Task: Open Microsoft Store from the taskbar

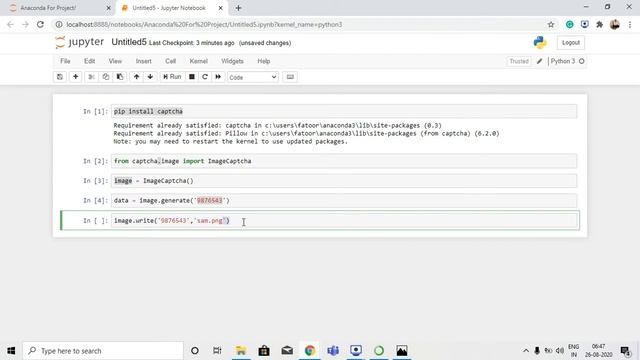Action: pos(264,351)
